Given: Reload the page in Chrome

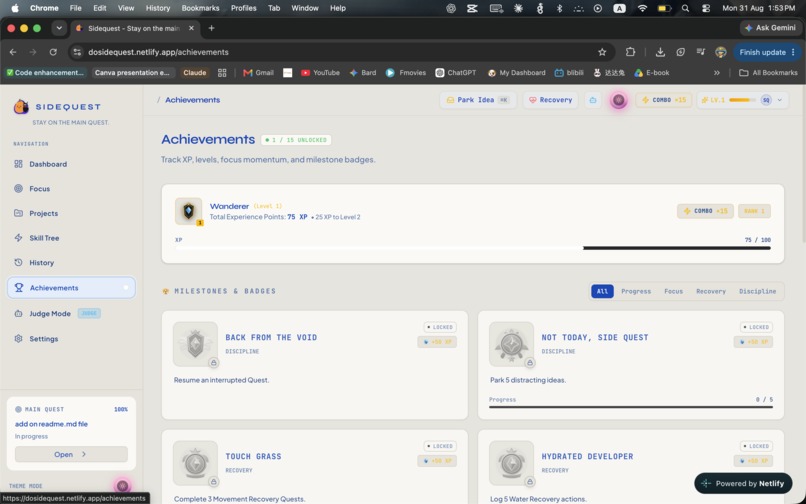Looking at the screenshot, I should coord(53,52).
